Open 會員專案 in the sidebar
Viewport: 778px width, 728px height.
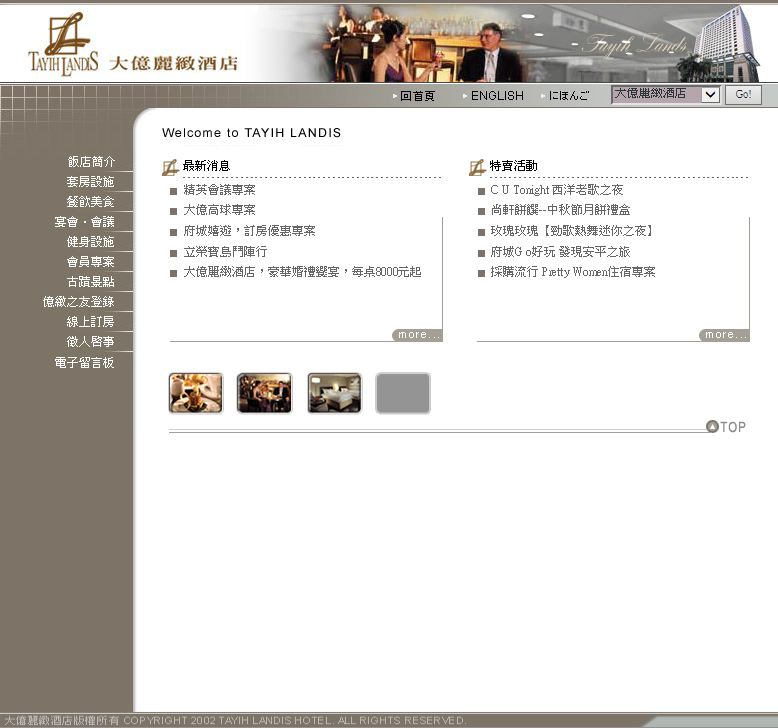coord(91,262)
